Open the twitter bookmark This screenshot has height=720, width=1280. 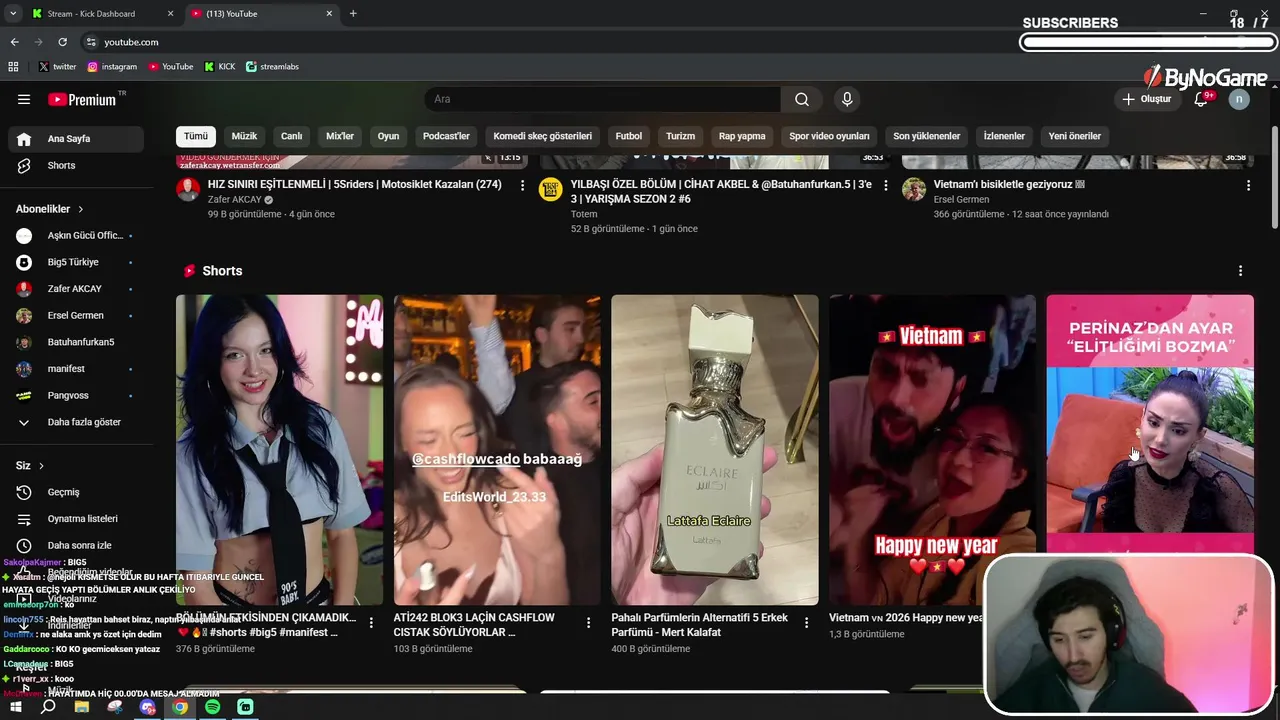57,67
